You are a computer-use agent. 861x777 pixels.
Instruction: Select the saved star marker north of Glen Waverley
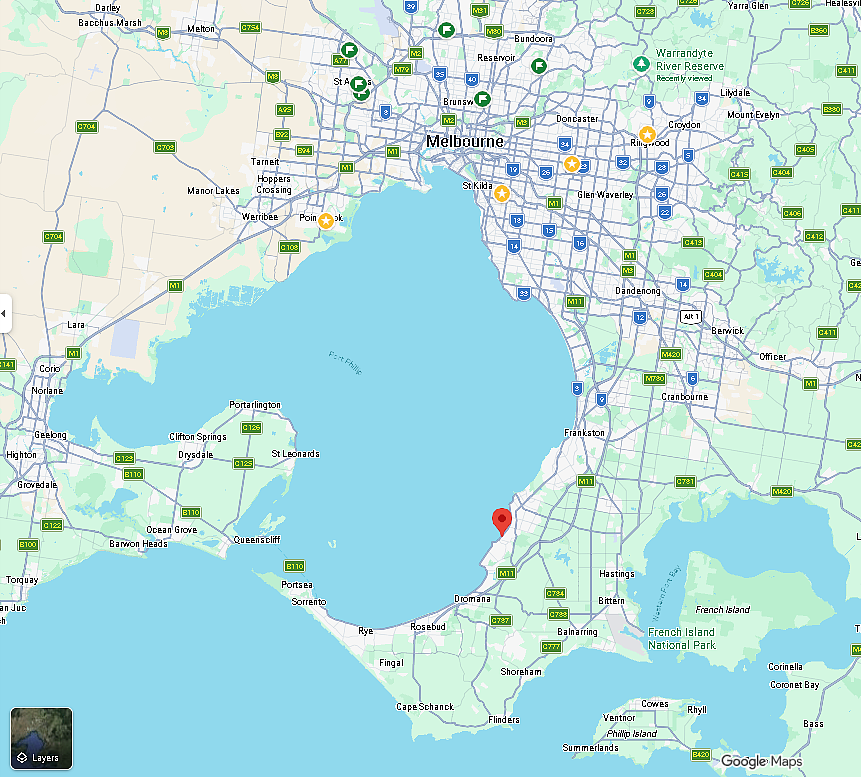(x=572, y=164)
